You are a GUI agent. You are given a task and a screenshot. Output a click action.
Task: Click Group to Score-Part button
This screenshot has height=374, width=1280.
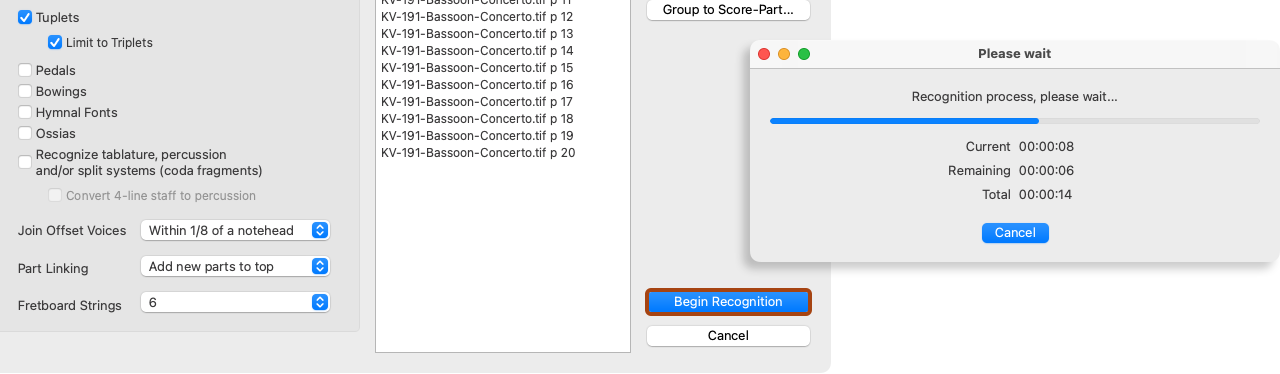click(x=728, y=10)
